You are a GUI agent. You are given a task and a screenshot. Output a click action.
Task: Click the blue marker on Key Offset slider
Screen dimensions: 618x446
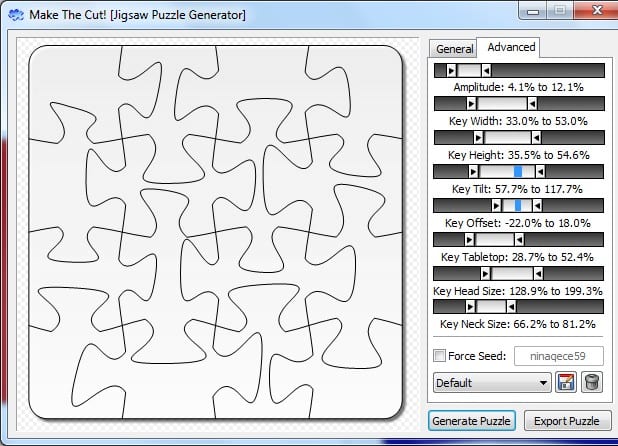point(518,205)
